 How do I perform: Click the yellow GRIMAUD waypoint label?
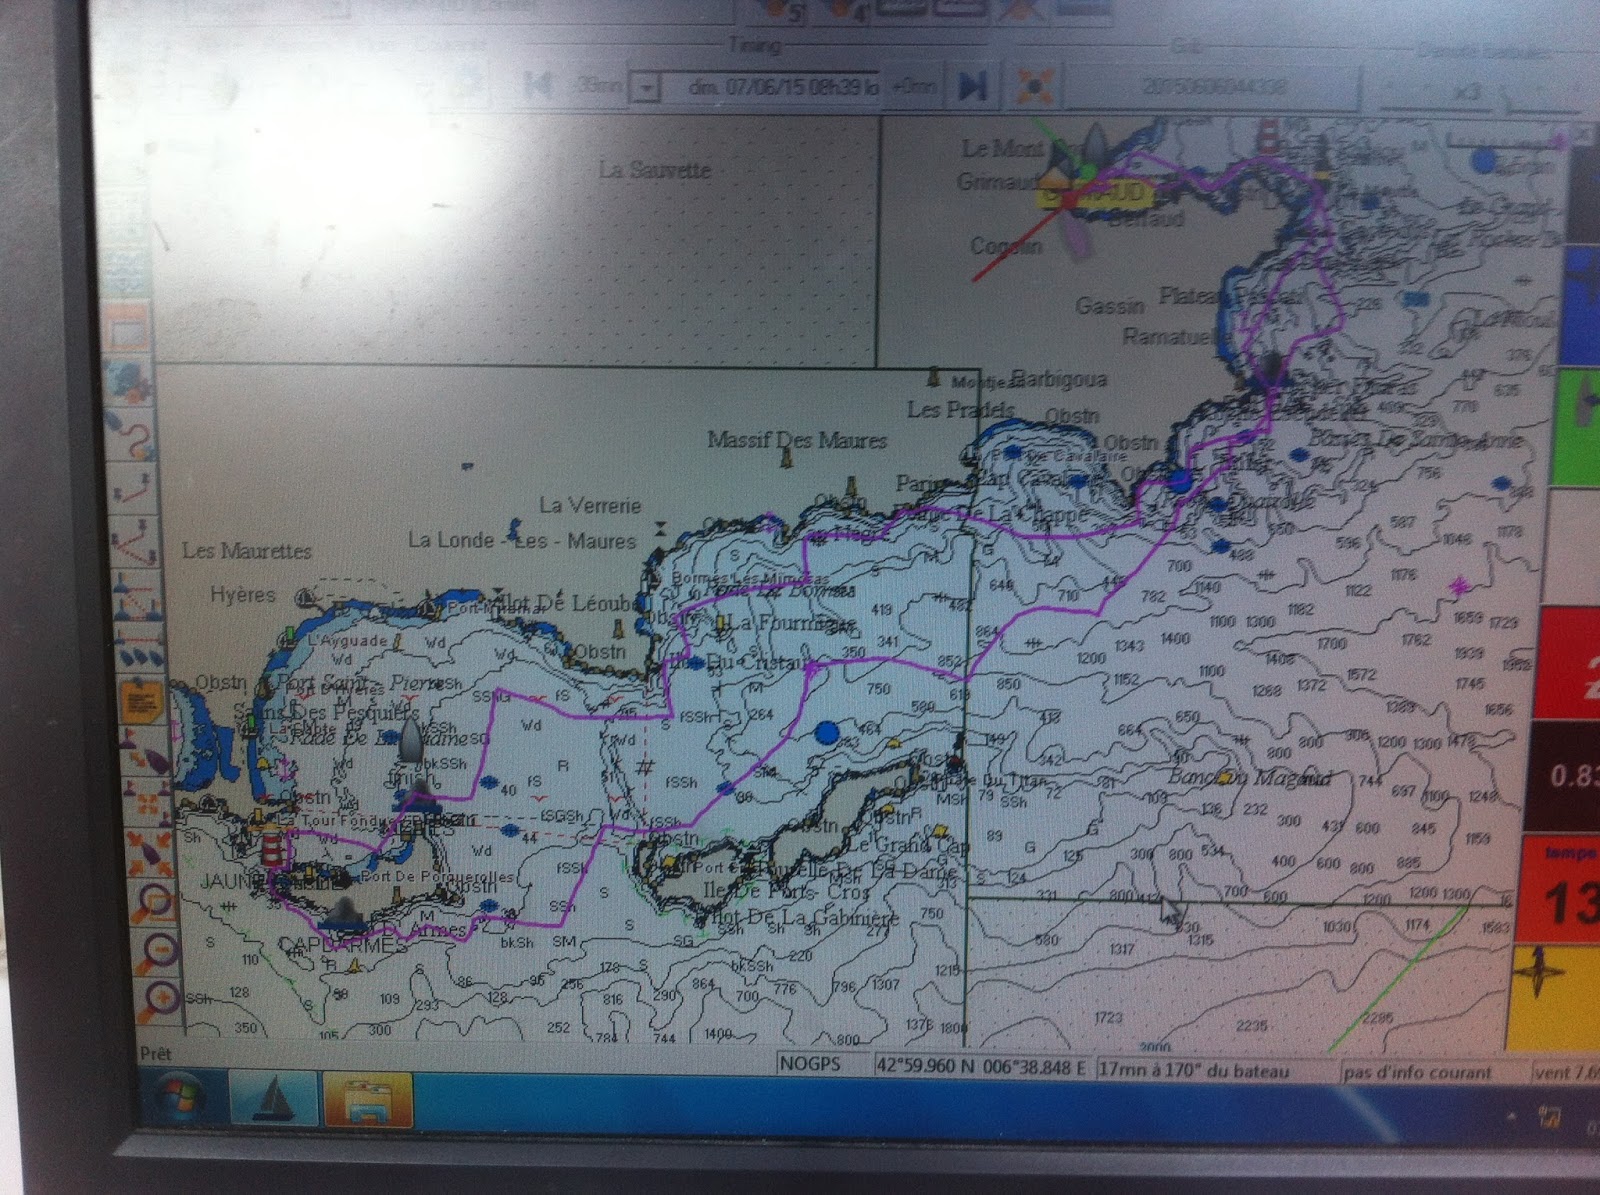point(1098,193)
